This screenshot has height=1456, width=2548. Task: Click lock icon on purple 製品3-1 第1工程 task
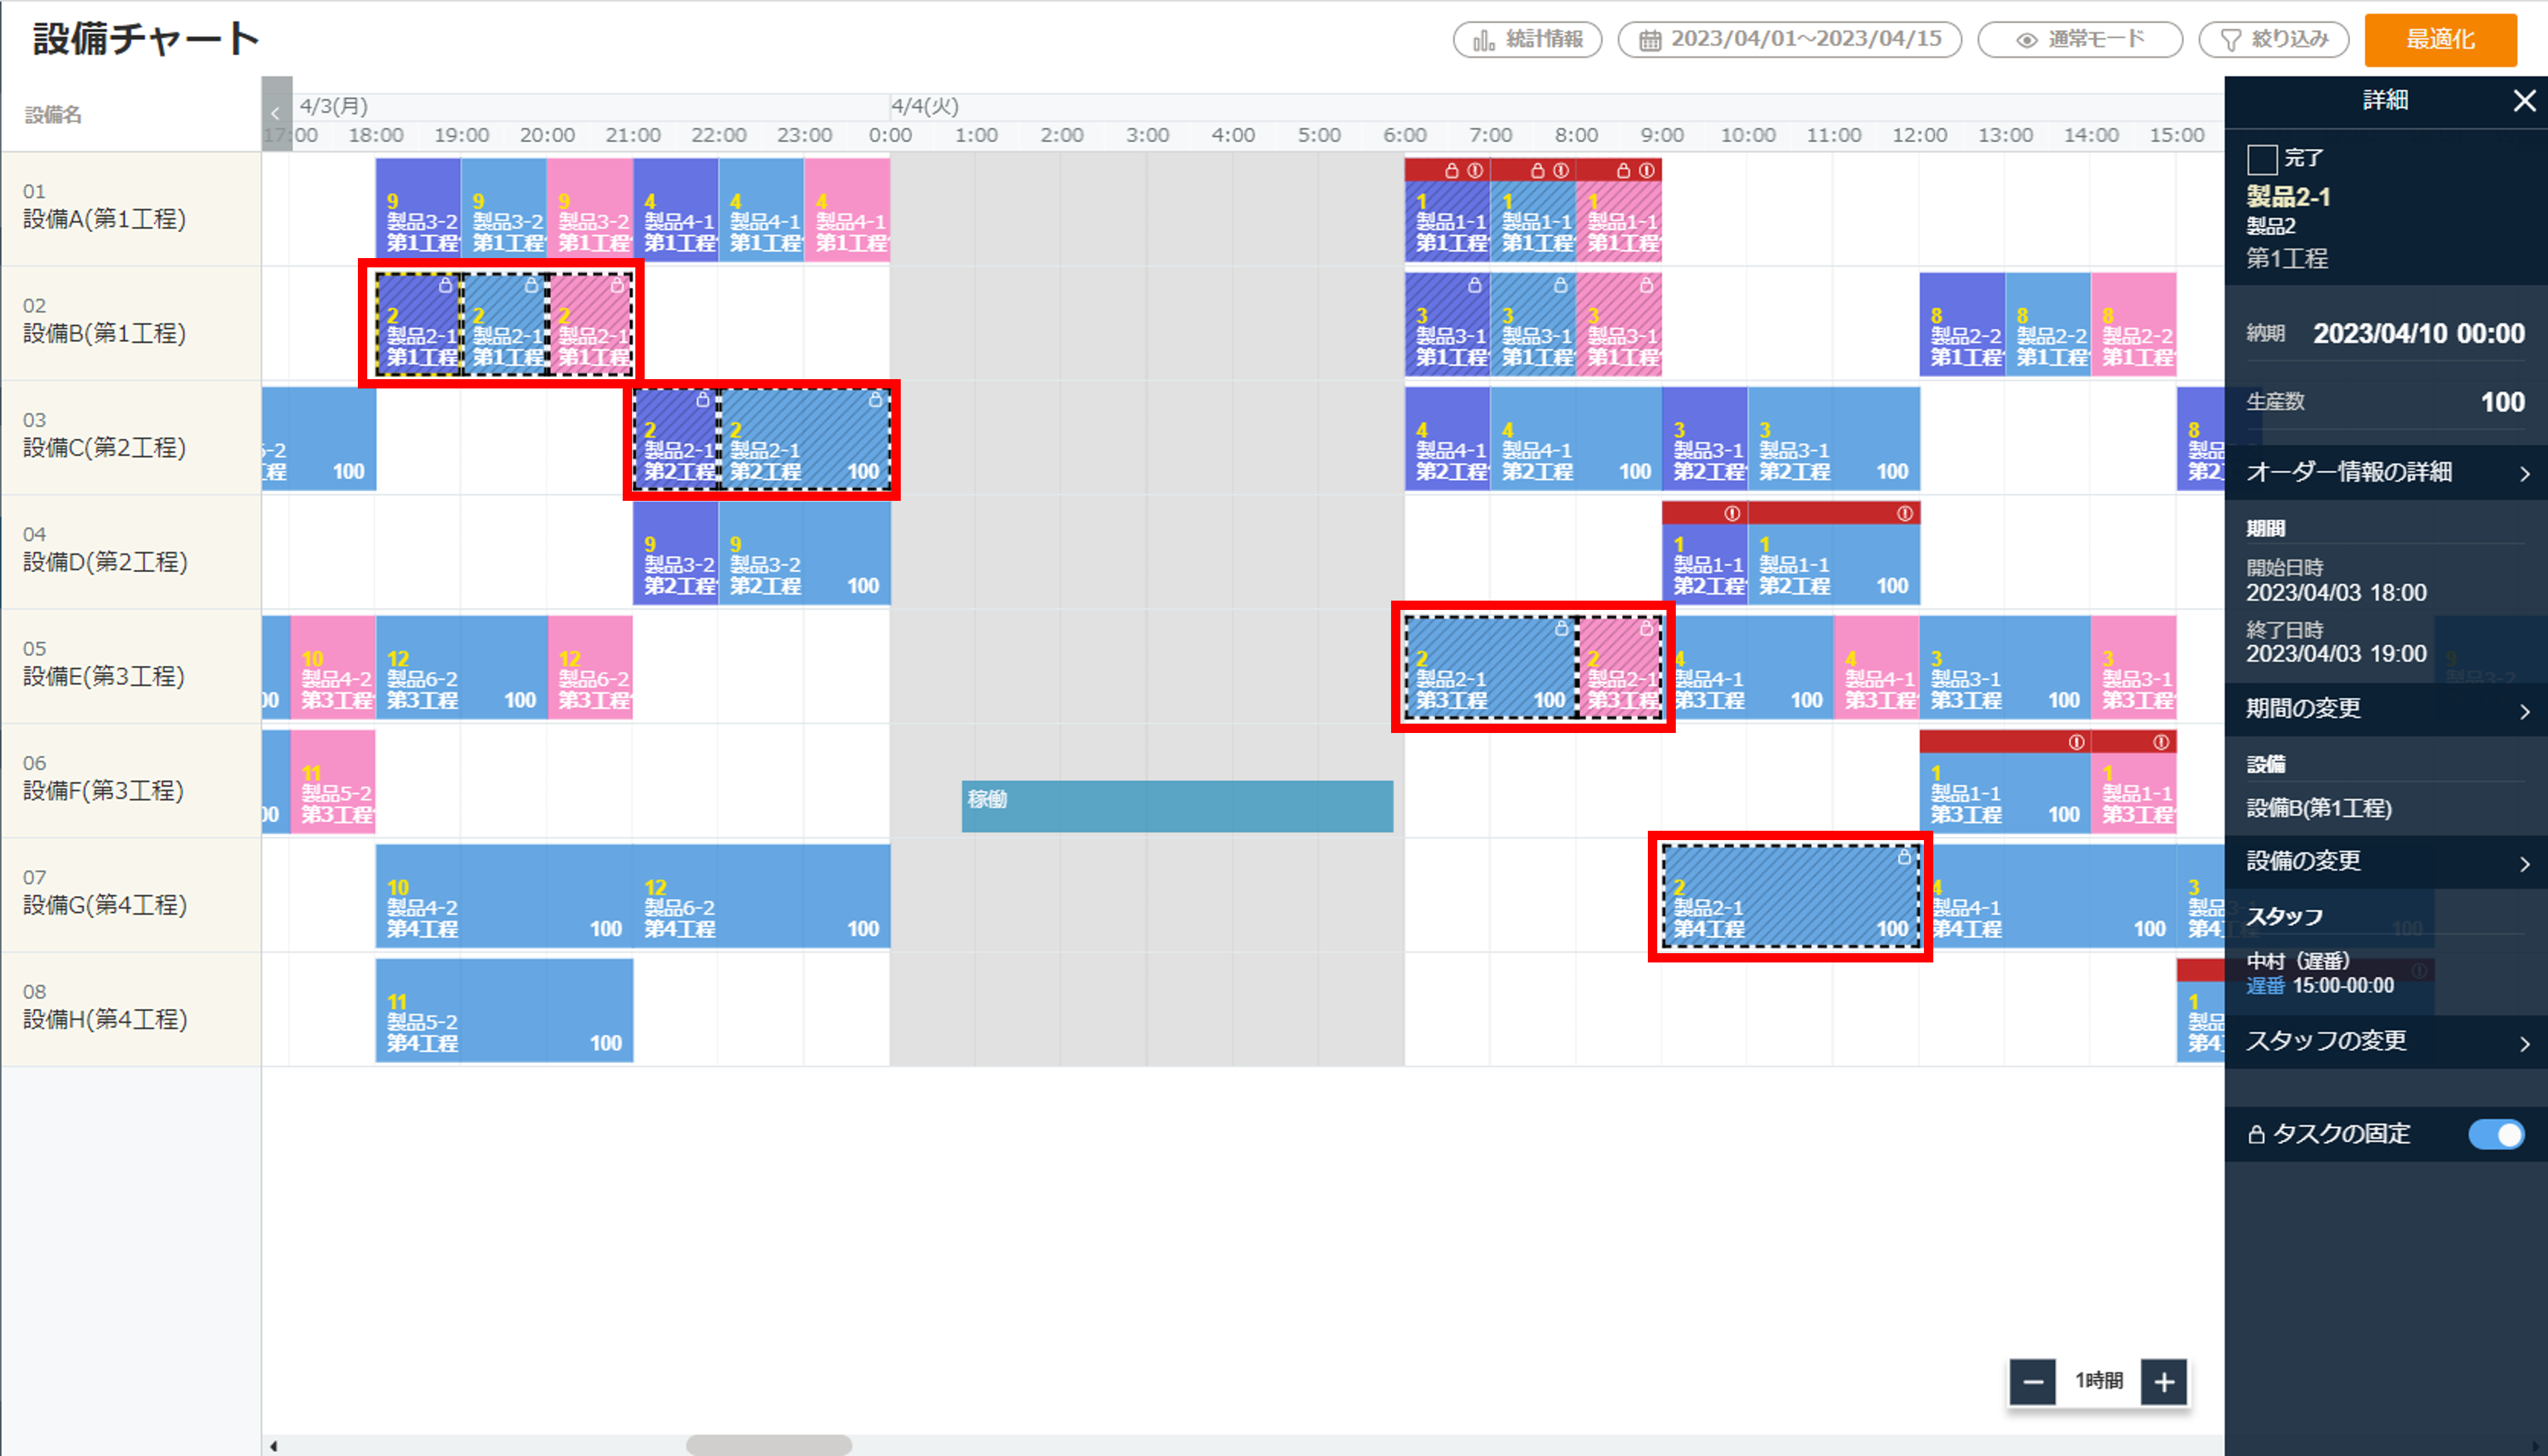point(1475,285)
